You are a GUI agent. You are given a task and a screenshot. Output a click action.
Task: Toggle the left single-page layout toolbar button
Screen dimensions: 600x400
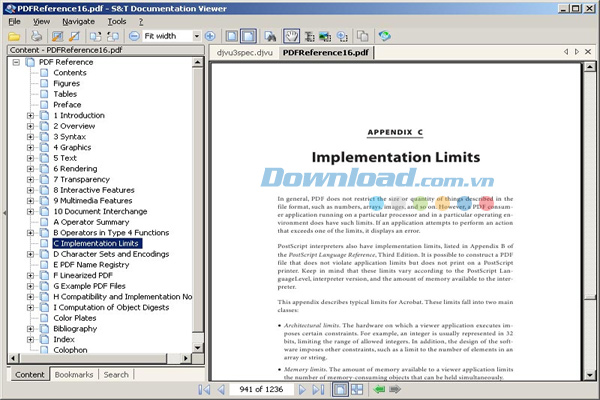pyautogui.click(x=232, y=36)
